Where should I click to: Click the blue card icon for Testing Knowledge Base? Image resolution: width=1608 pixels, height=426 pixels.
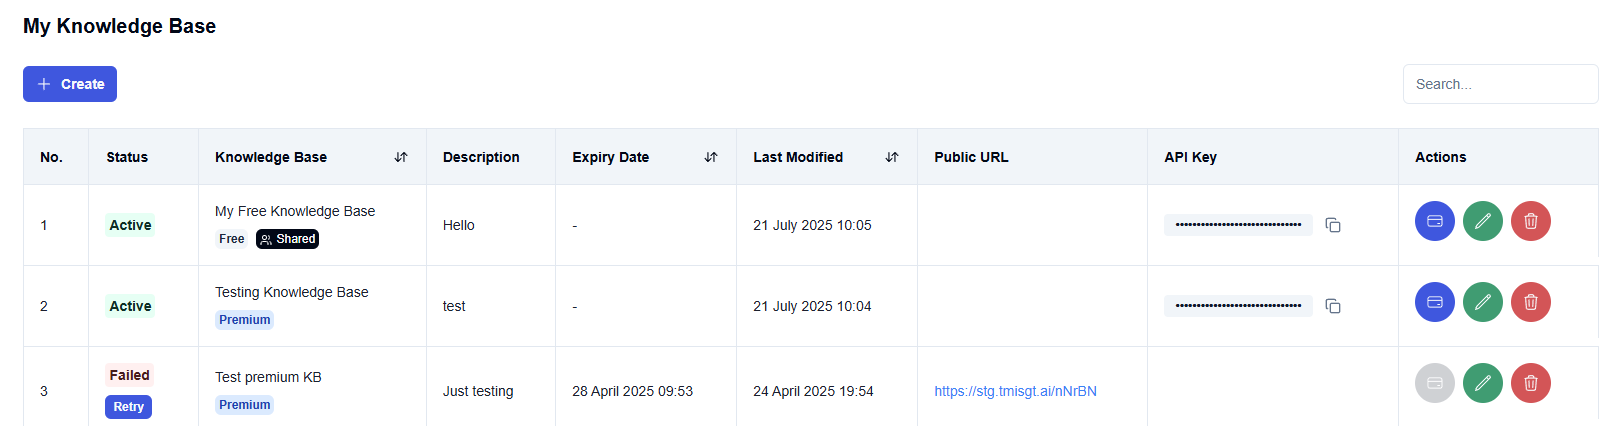point(1434,302)
